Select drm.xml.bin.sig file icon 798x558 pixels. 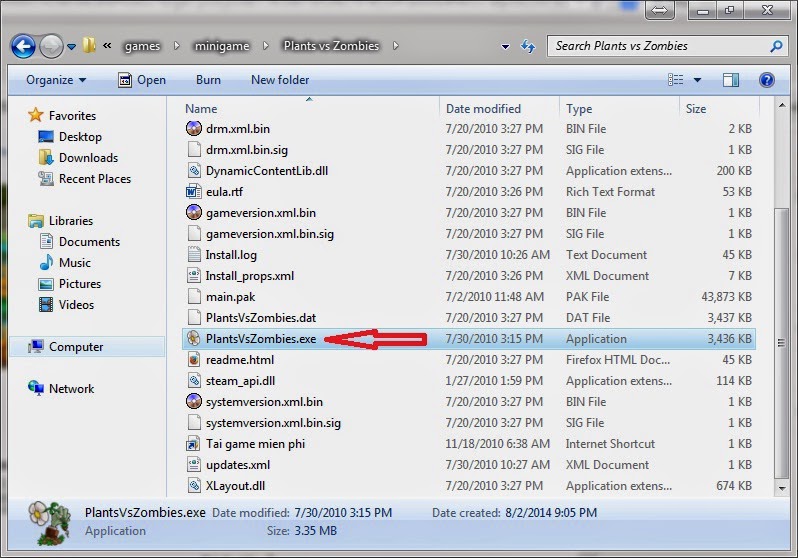pyautogui.click(x=194, y=149)
